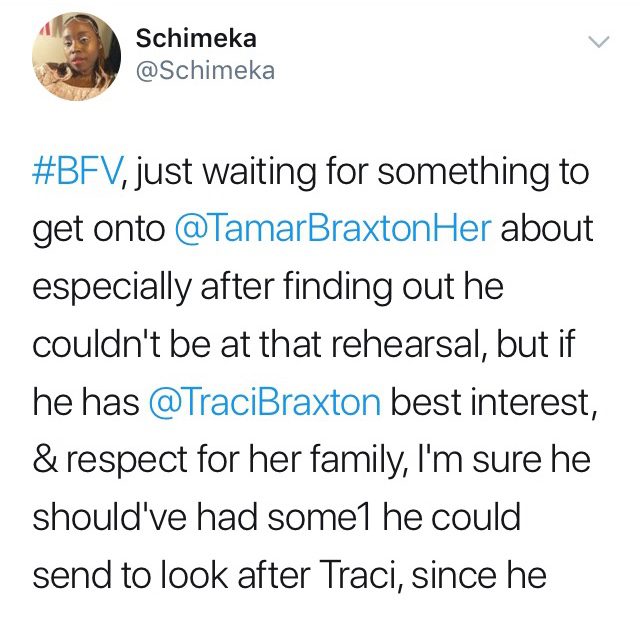The image size is (640, 619).
Task: Click the phrase "best interest,"
Action: point(494,403)
